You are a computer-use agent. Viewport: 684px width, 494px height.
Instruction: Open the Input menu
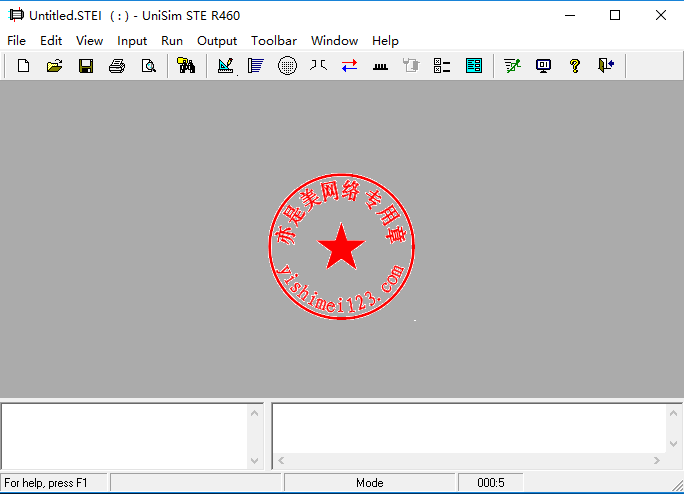pyautogui.click(x=132, y=41)
